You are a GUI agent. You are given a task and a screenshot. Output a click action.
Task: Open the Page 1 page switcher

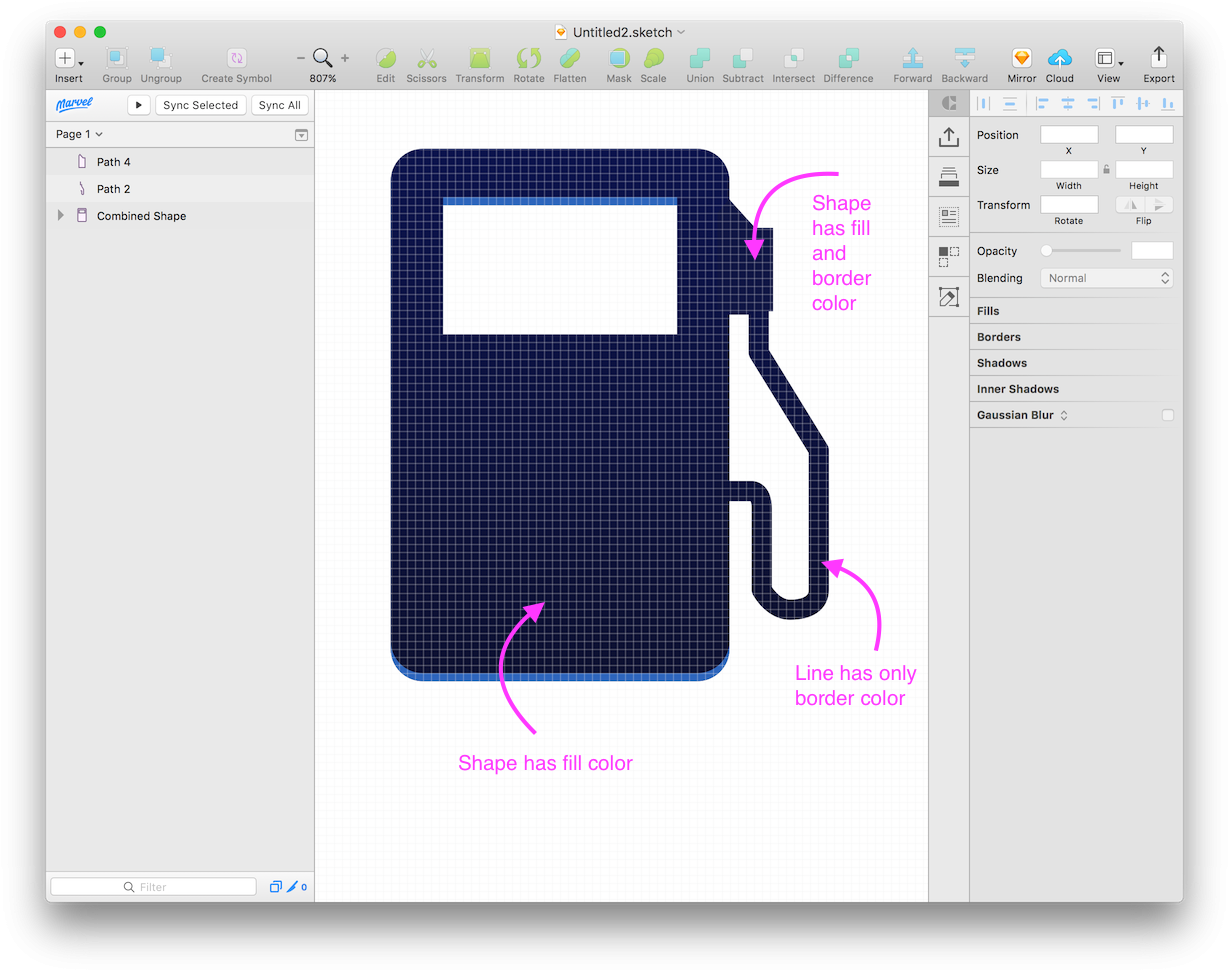point(78,133)
